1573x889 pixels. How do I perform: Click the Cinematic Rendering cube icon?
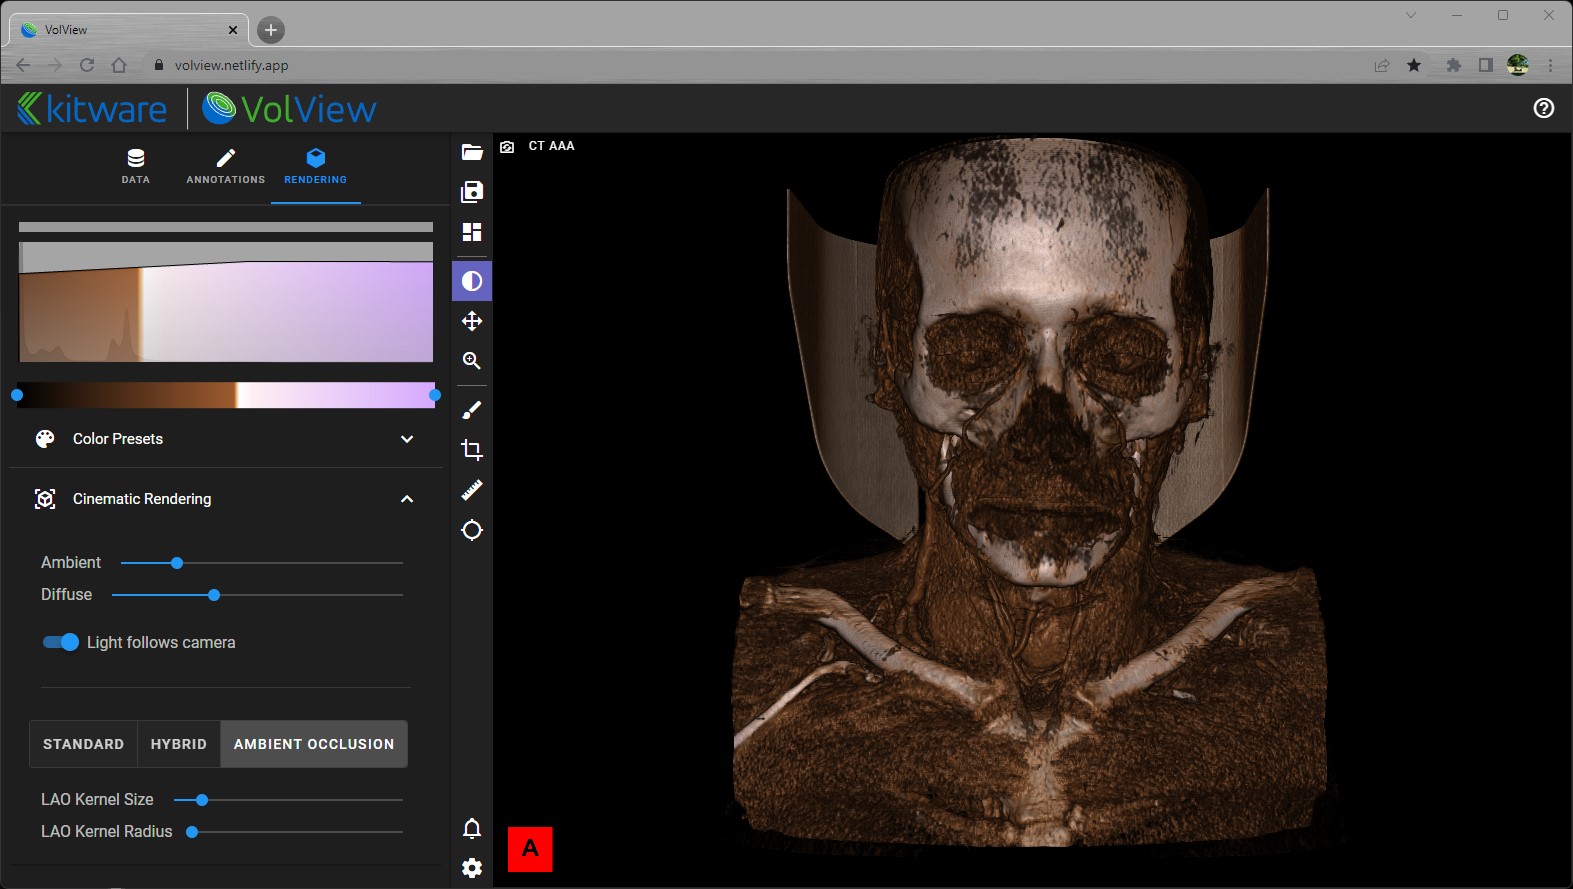tap(45, 499)
